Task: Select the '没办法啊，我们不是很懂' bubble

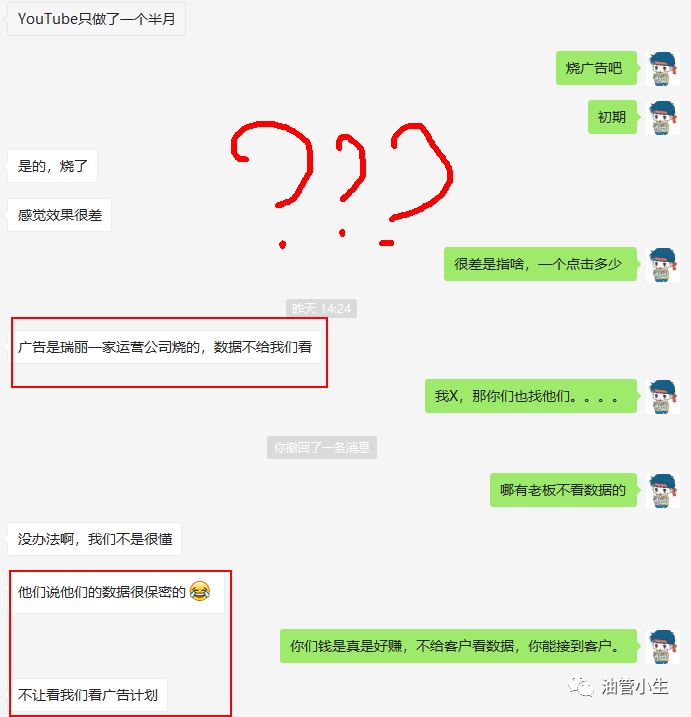Action: tap(95, 539)
